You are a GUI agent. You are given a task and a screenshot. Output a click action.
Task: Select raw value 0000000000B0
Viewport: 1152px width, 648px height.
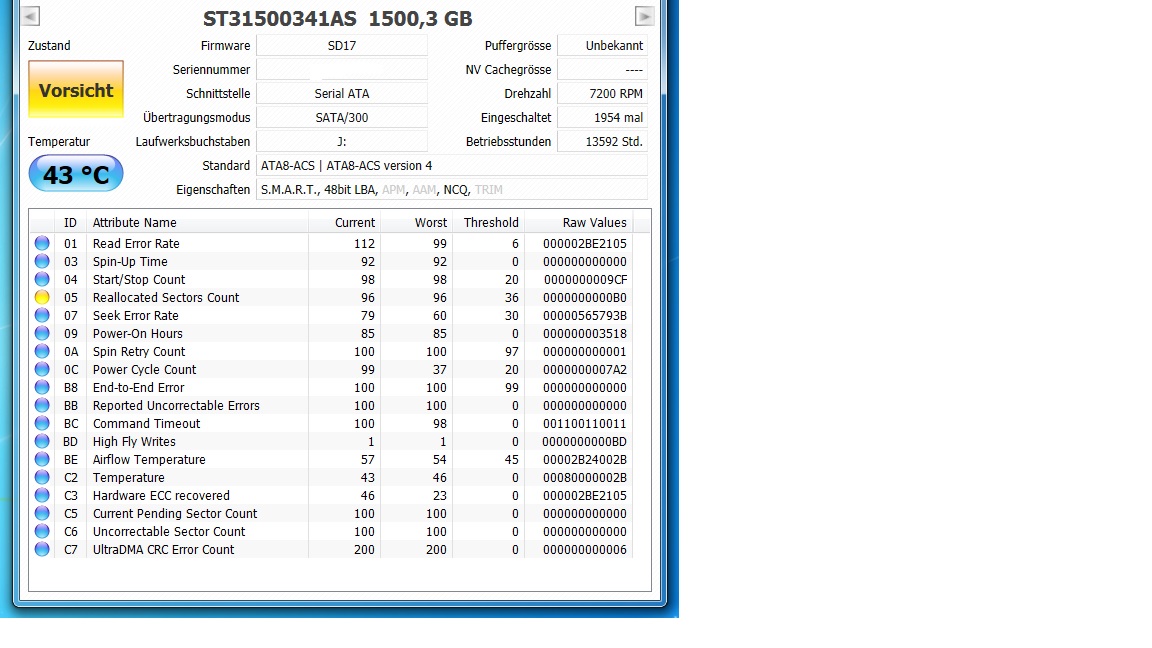tap(585, 298)
